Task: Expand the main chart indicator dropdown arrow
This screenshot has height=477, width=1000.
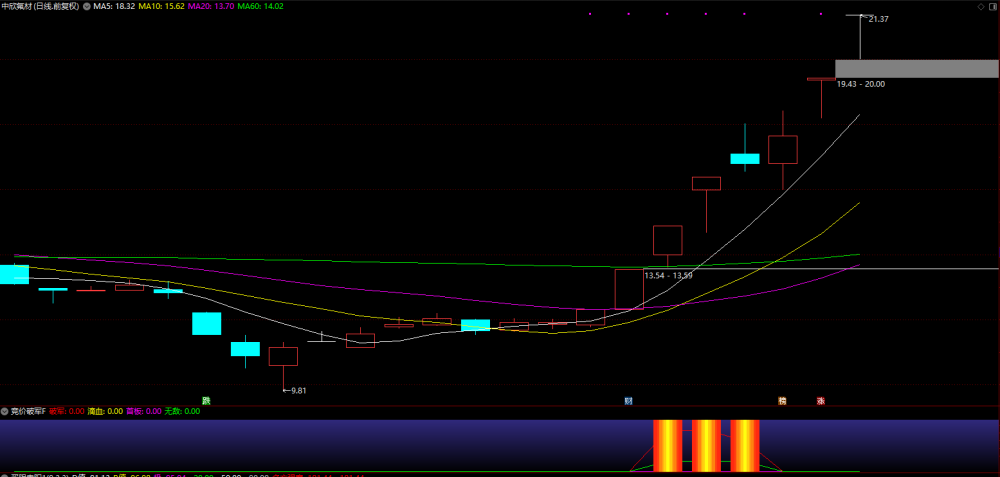Action: coord(87,6)
